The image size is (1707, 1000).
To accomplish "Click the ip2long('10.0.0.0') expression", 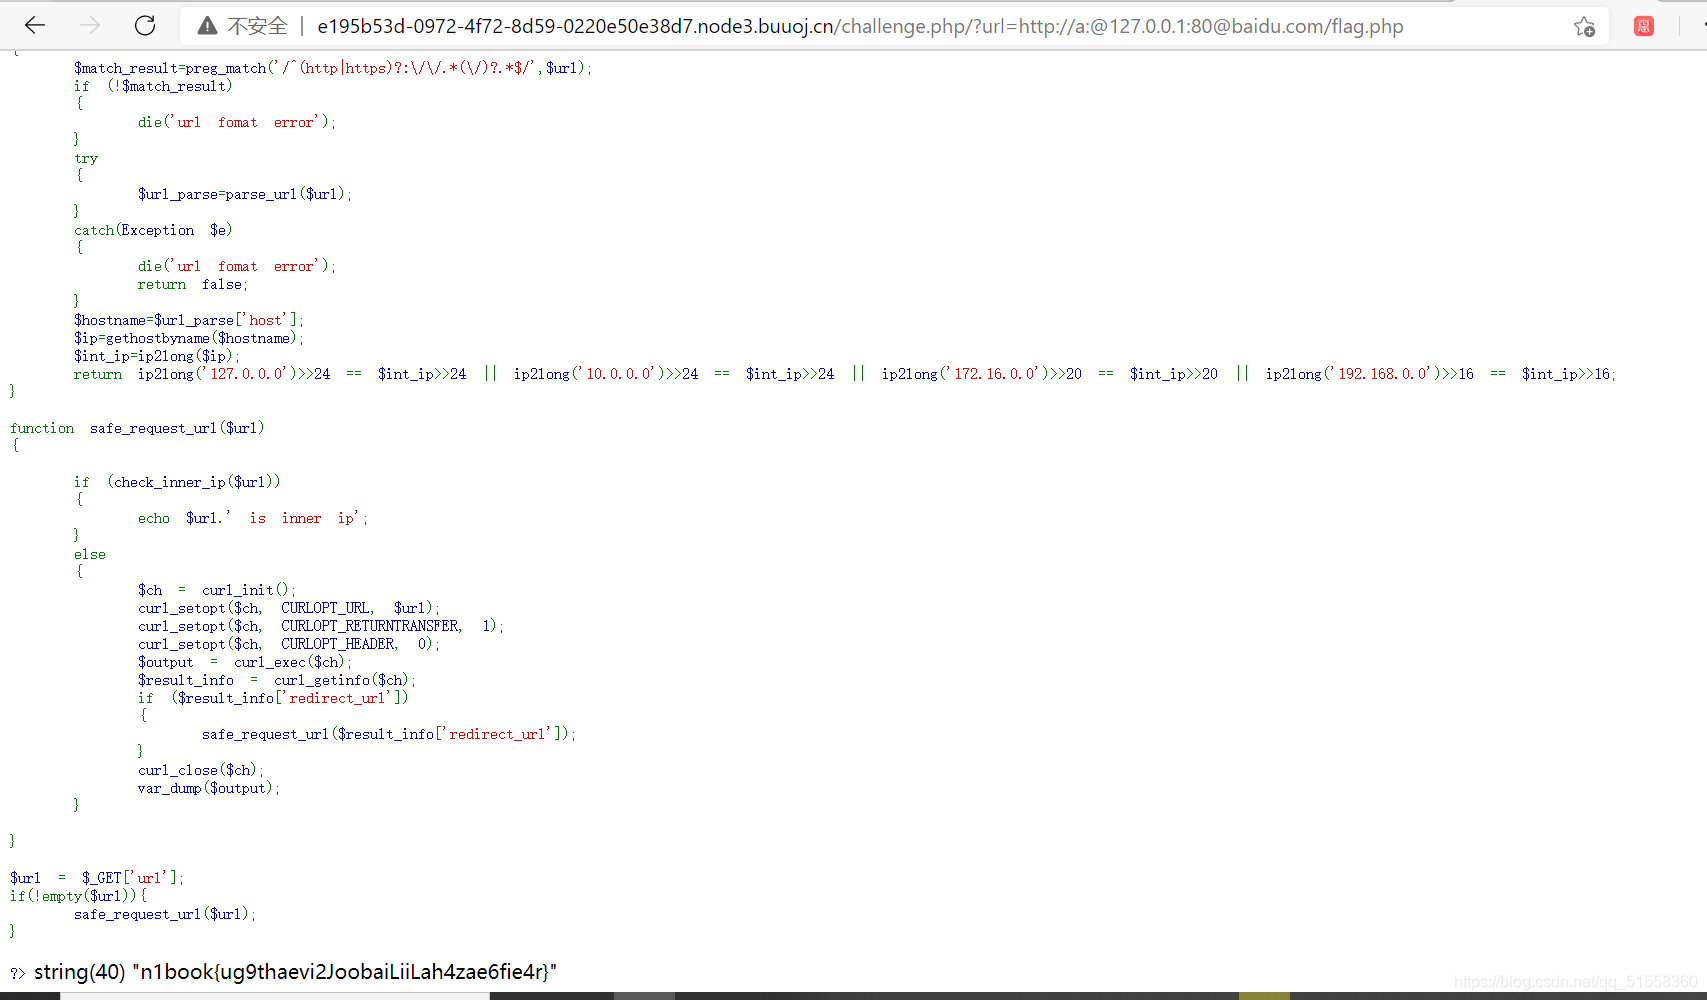I will coord(587,374).
